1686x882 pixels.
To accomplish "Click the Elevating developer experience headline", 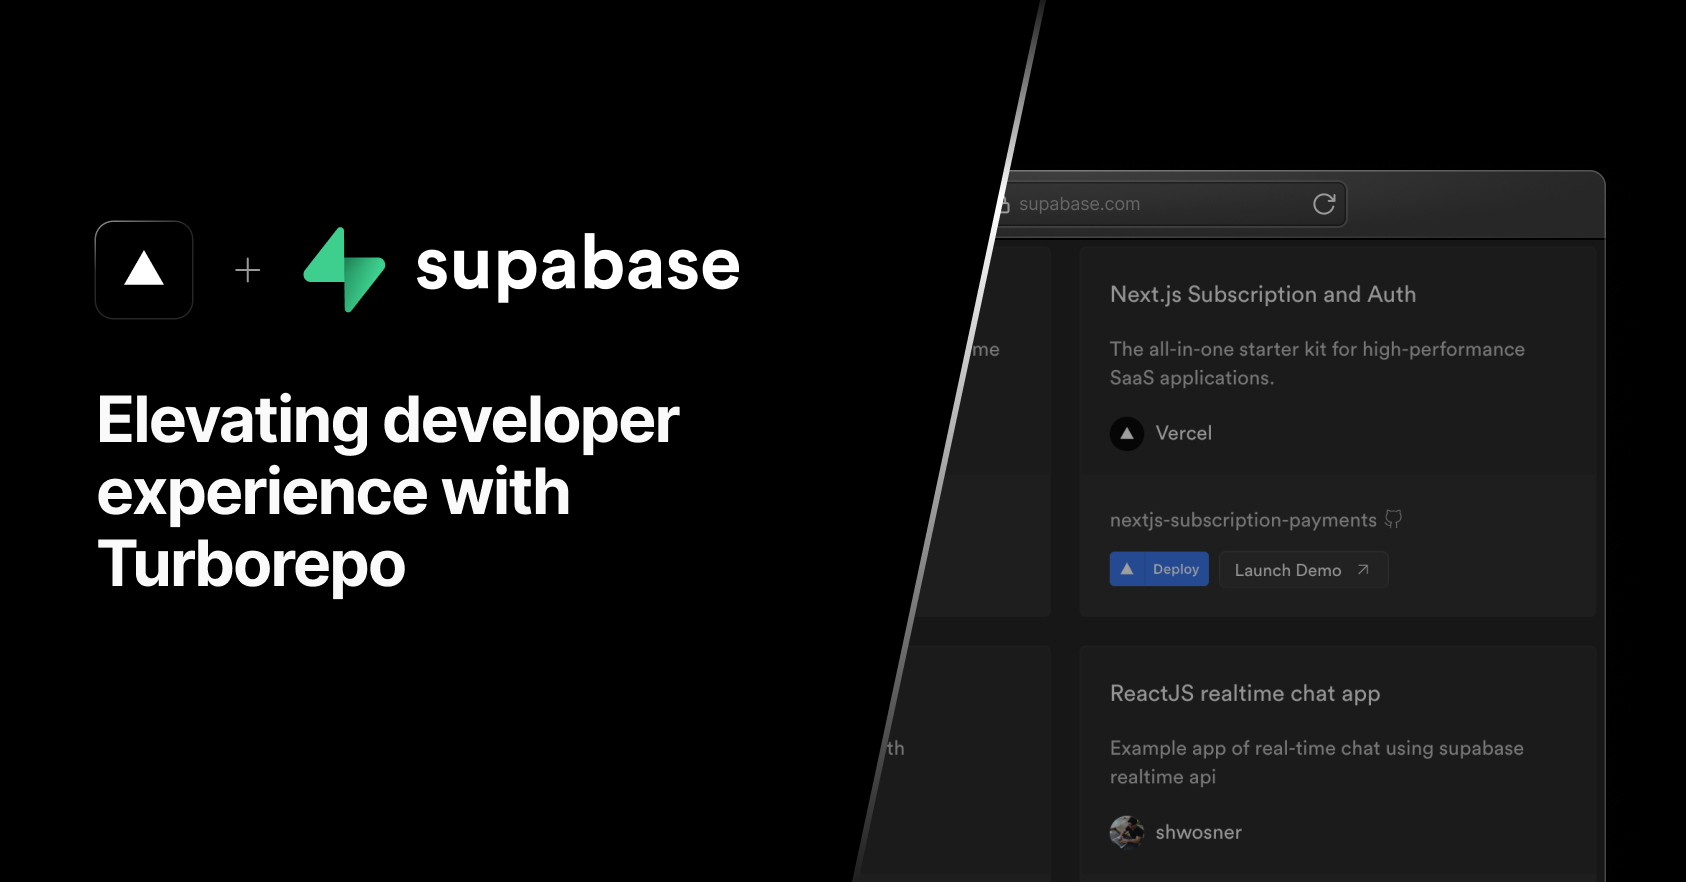I will pyautogui.click(x=388, y=492).
